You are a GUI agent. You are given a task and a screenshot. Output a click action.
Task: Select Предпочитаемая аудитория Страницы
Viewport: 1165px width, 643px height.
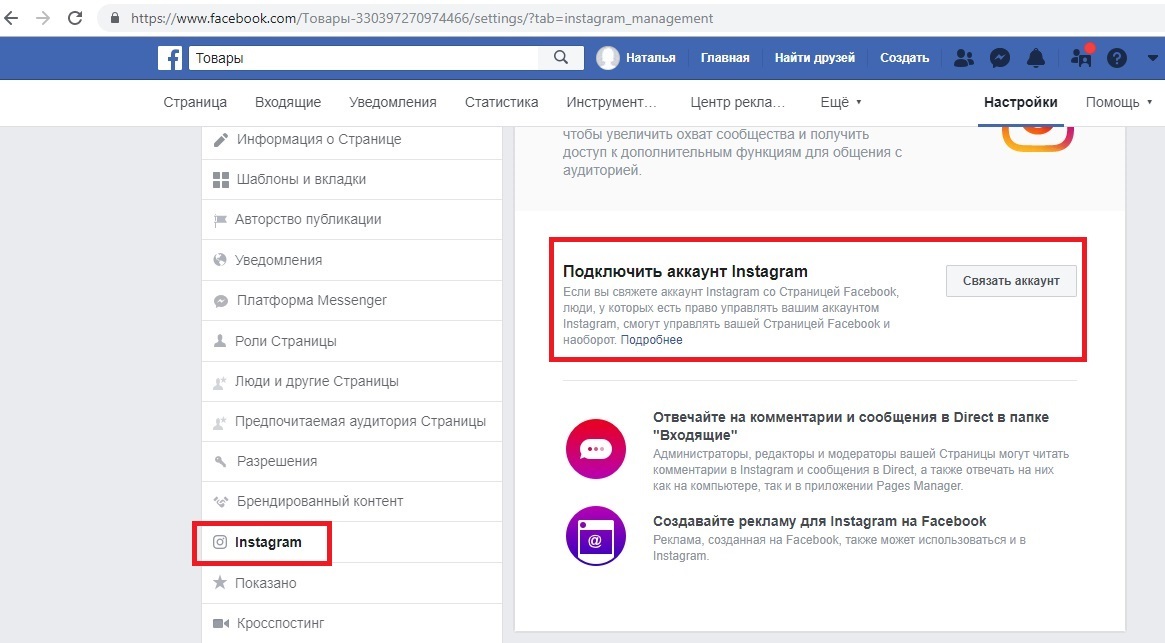click(351, 421)
